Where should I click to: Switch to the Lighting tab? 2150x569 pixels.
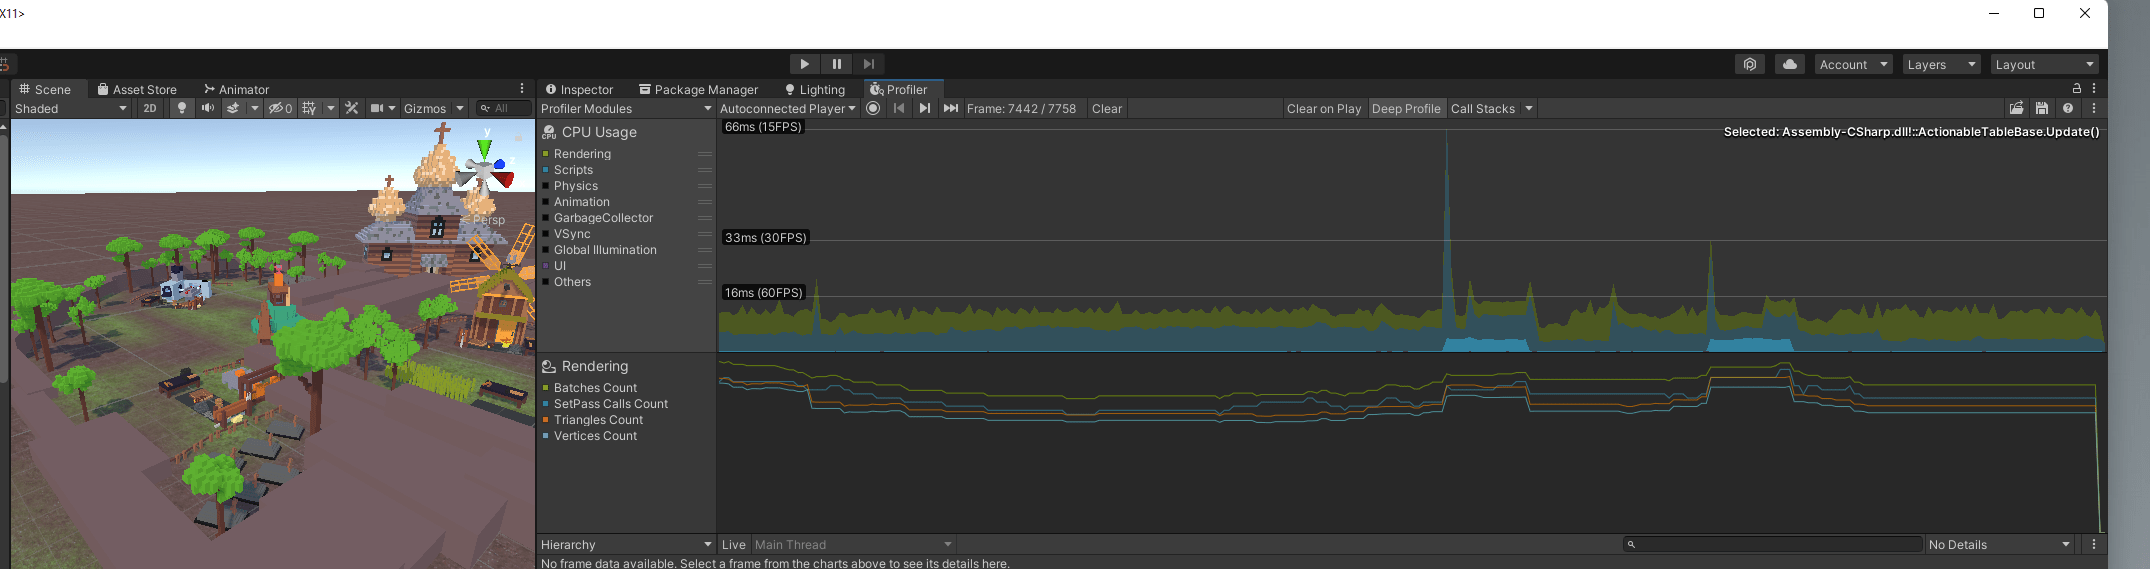815,89
